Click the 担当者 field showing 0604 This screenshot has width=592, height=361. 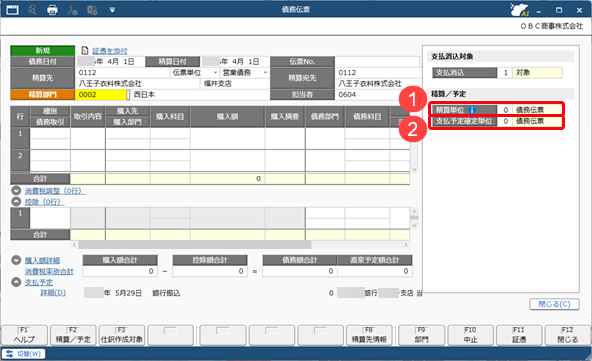point(378,94)
